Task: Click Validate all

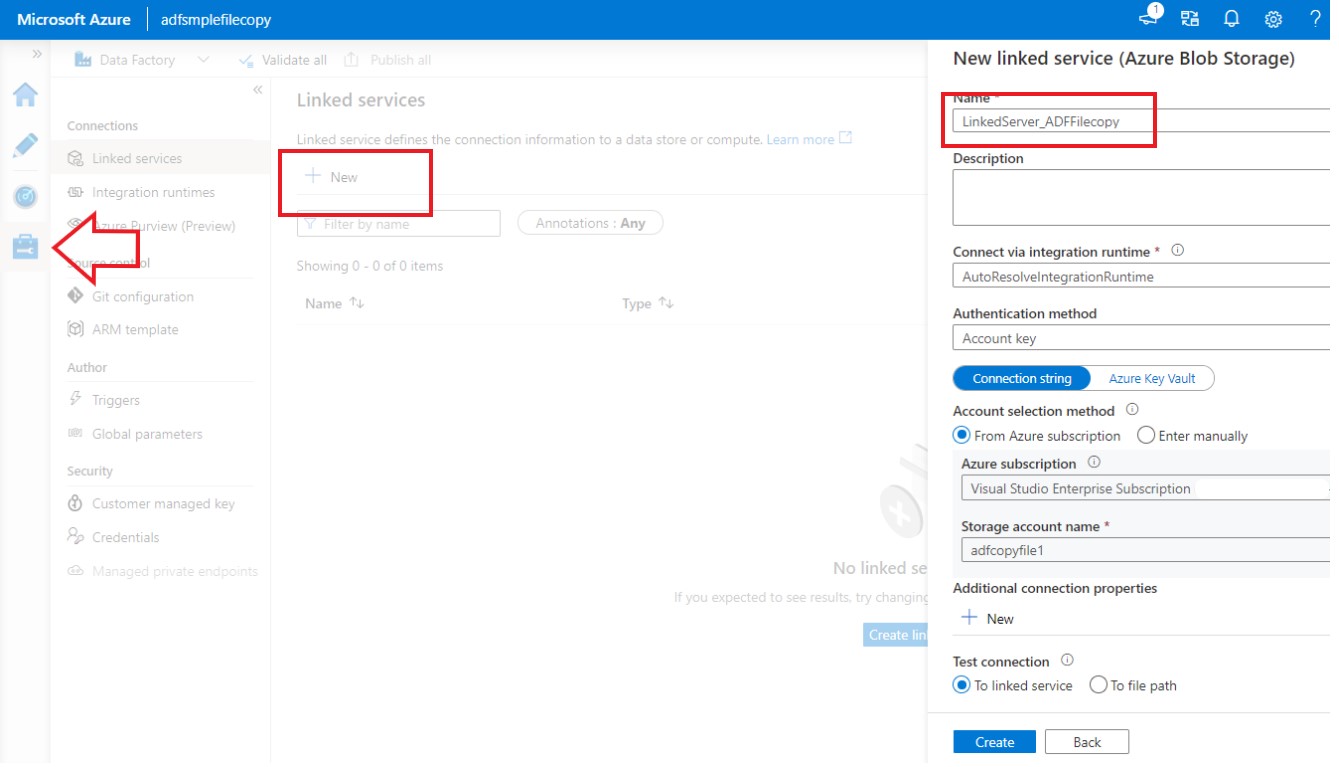Action: tap(283, 60)
